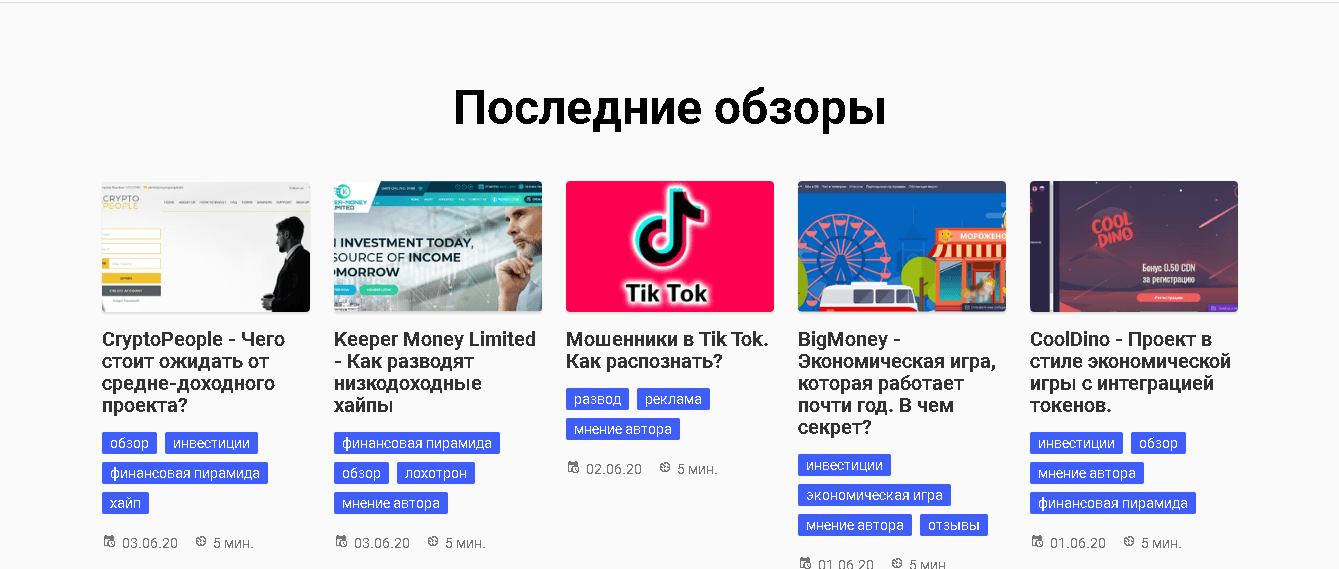Click clock icon under Keeper Money article
The width and height of the screenshot is (1339, 569).
click(x=433, y=542)
